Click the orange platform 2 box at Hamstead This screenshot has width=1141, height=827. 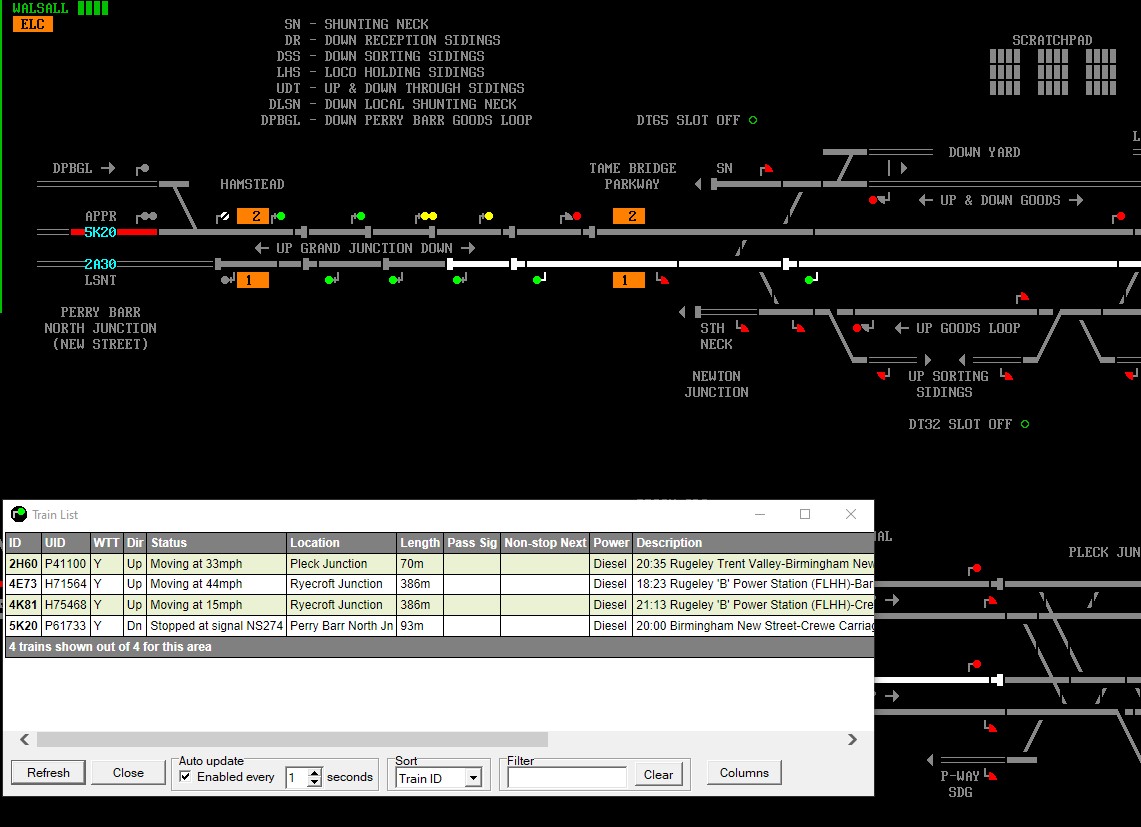253,216
